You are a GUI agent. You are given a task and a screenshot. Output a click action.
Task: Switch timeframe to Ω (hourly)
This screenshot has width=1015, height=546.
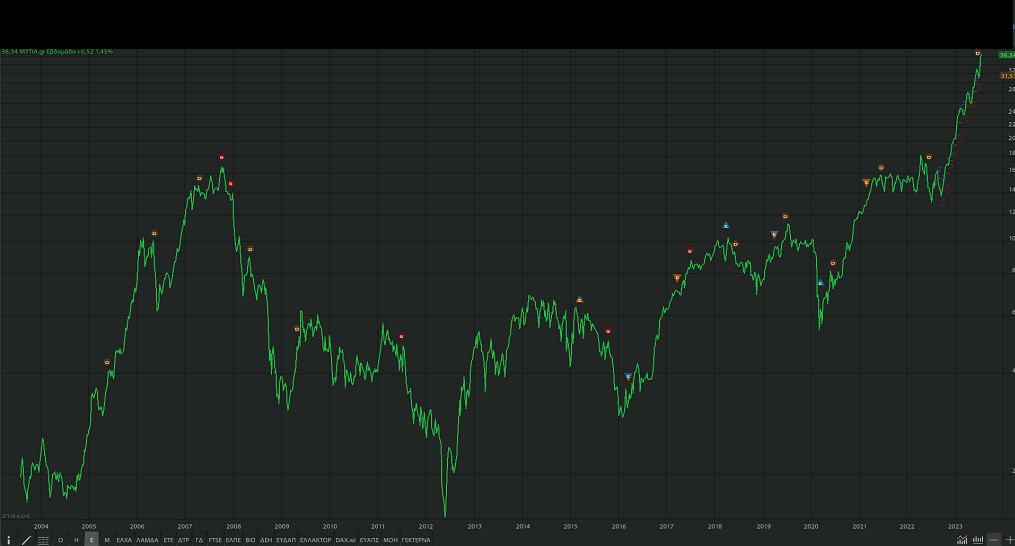60,540
